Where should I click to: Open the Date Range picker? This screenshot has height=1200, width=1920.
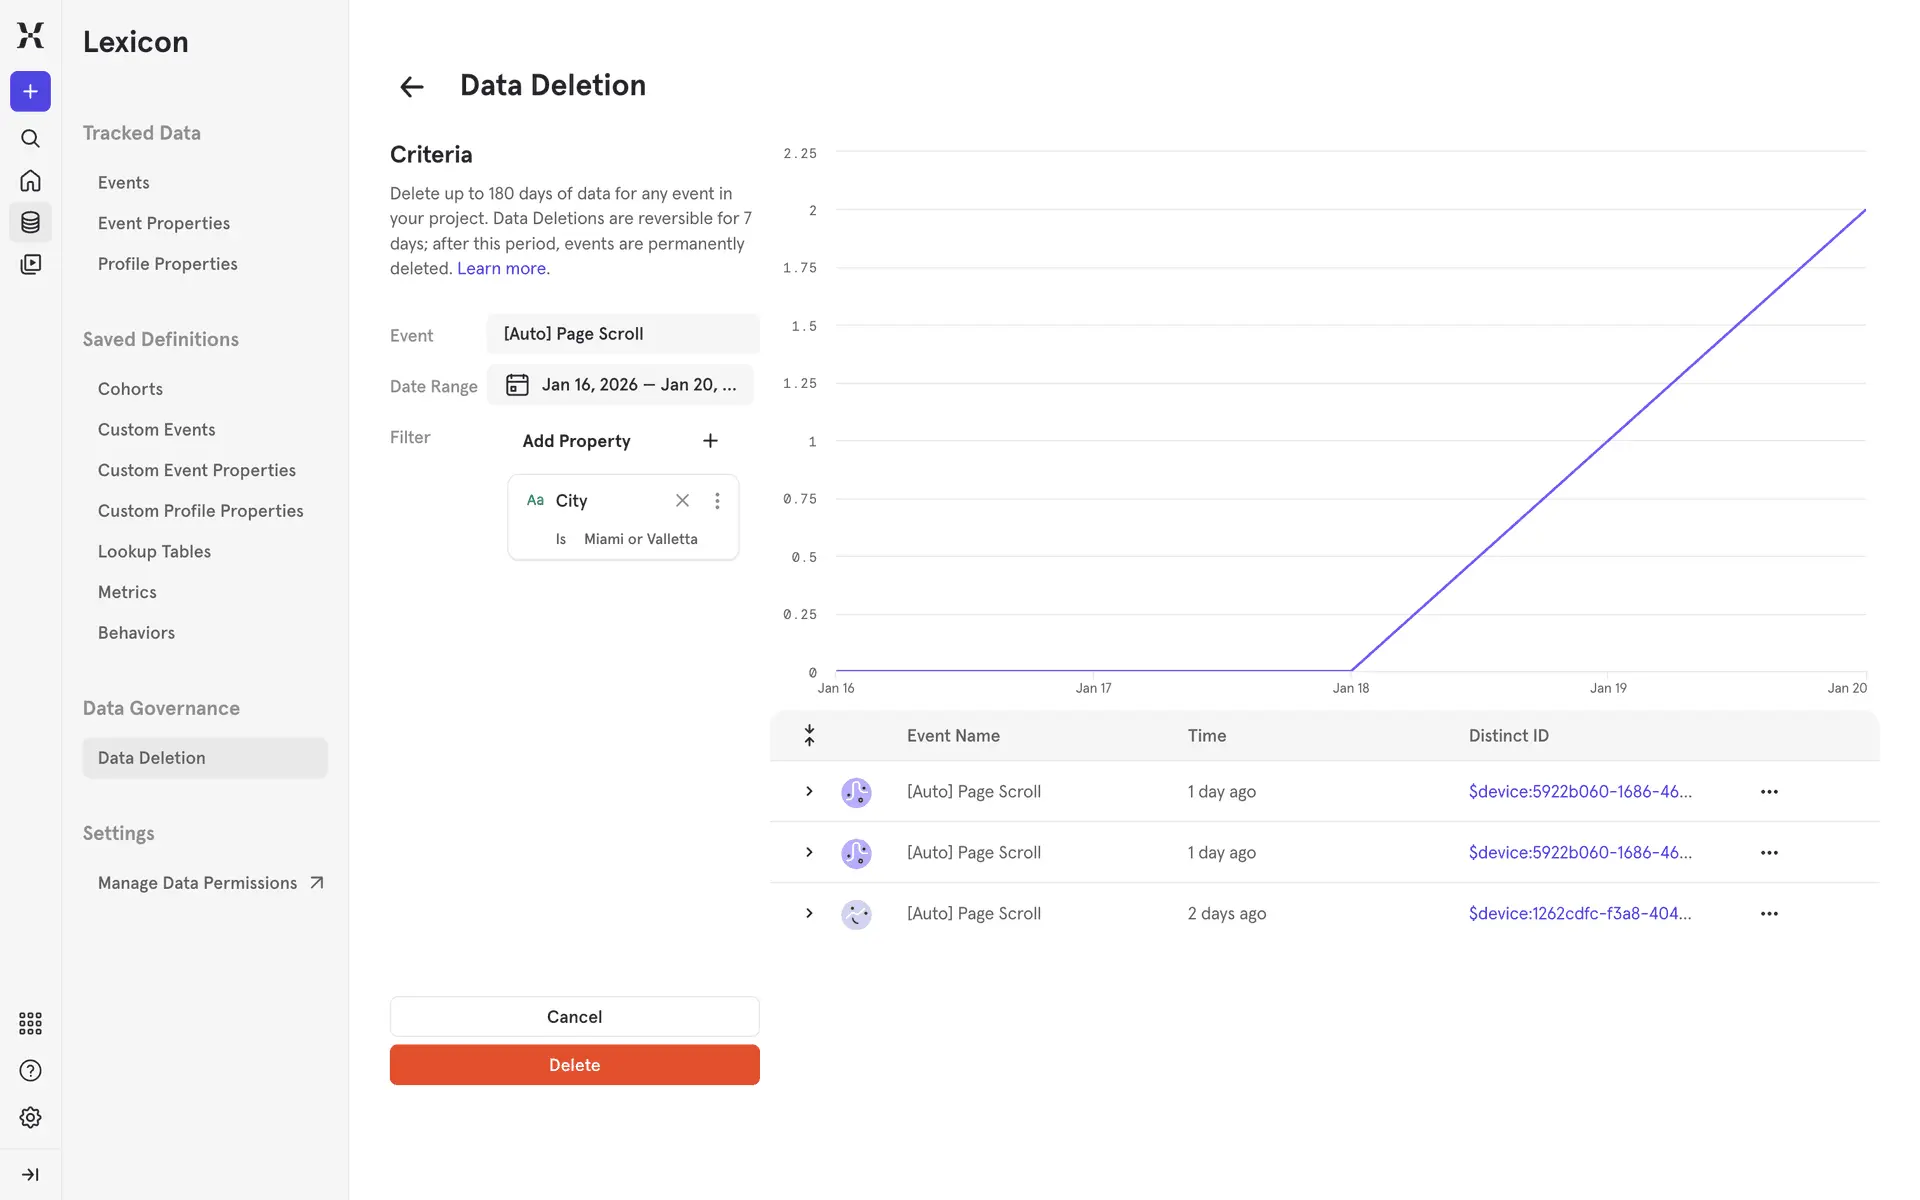tap(620, 385)
